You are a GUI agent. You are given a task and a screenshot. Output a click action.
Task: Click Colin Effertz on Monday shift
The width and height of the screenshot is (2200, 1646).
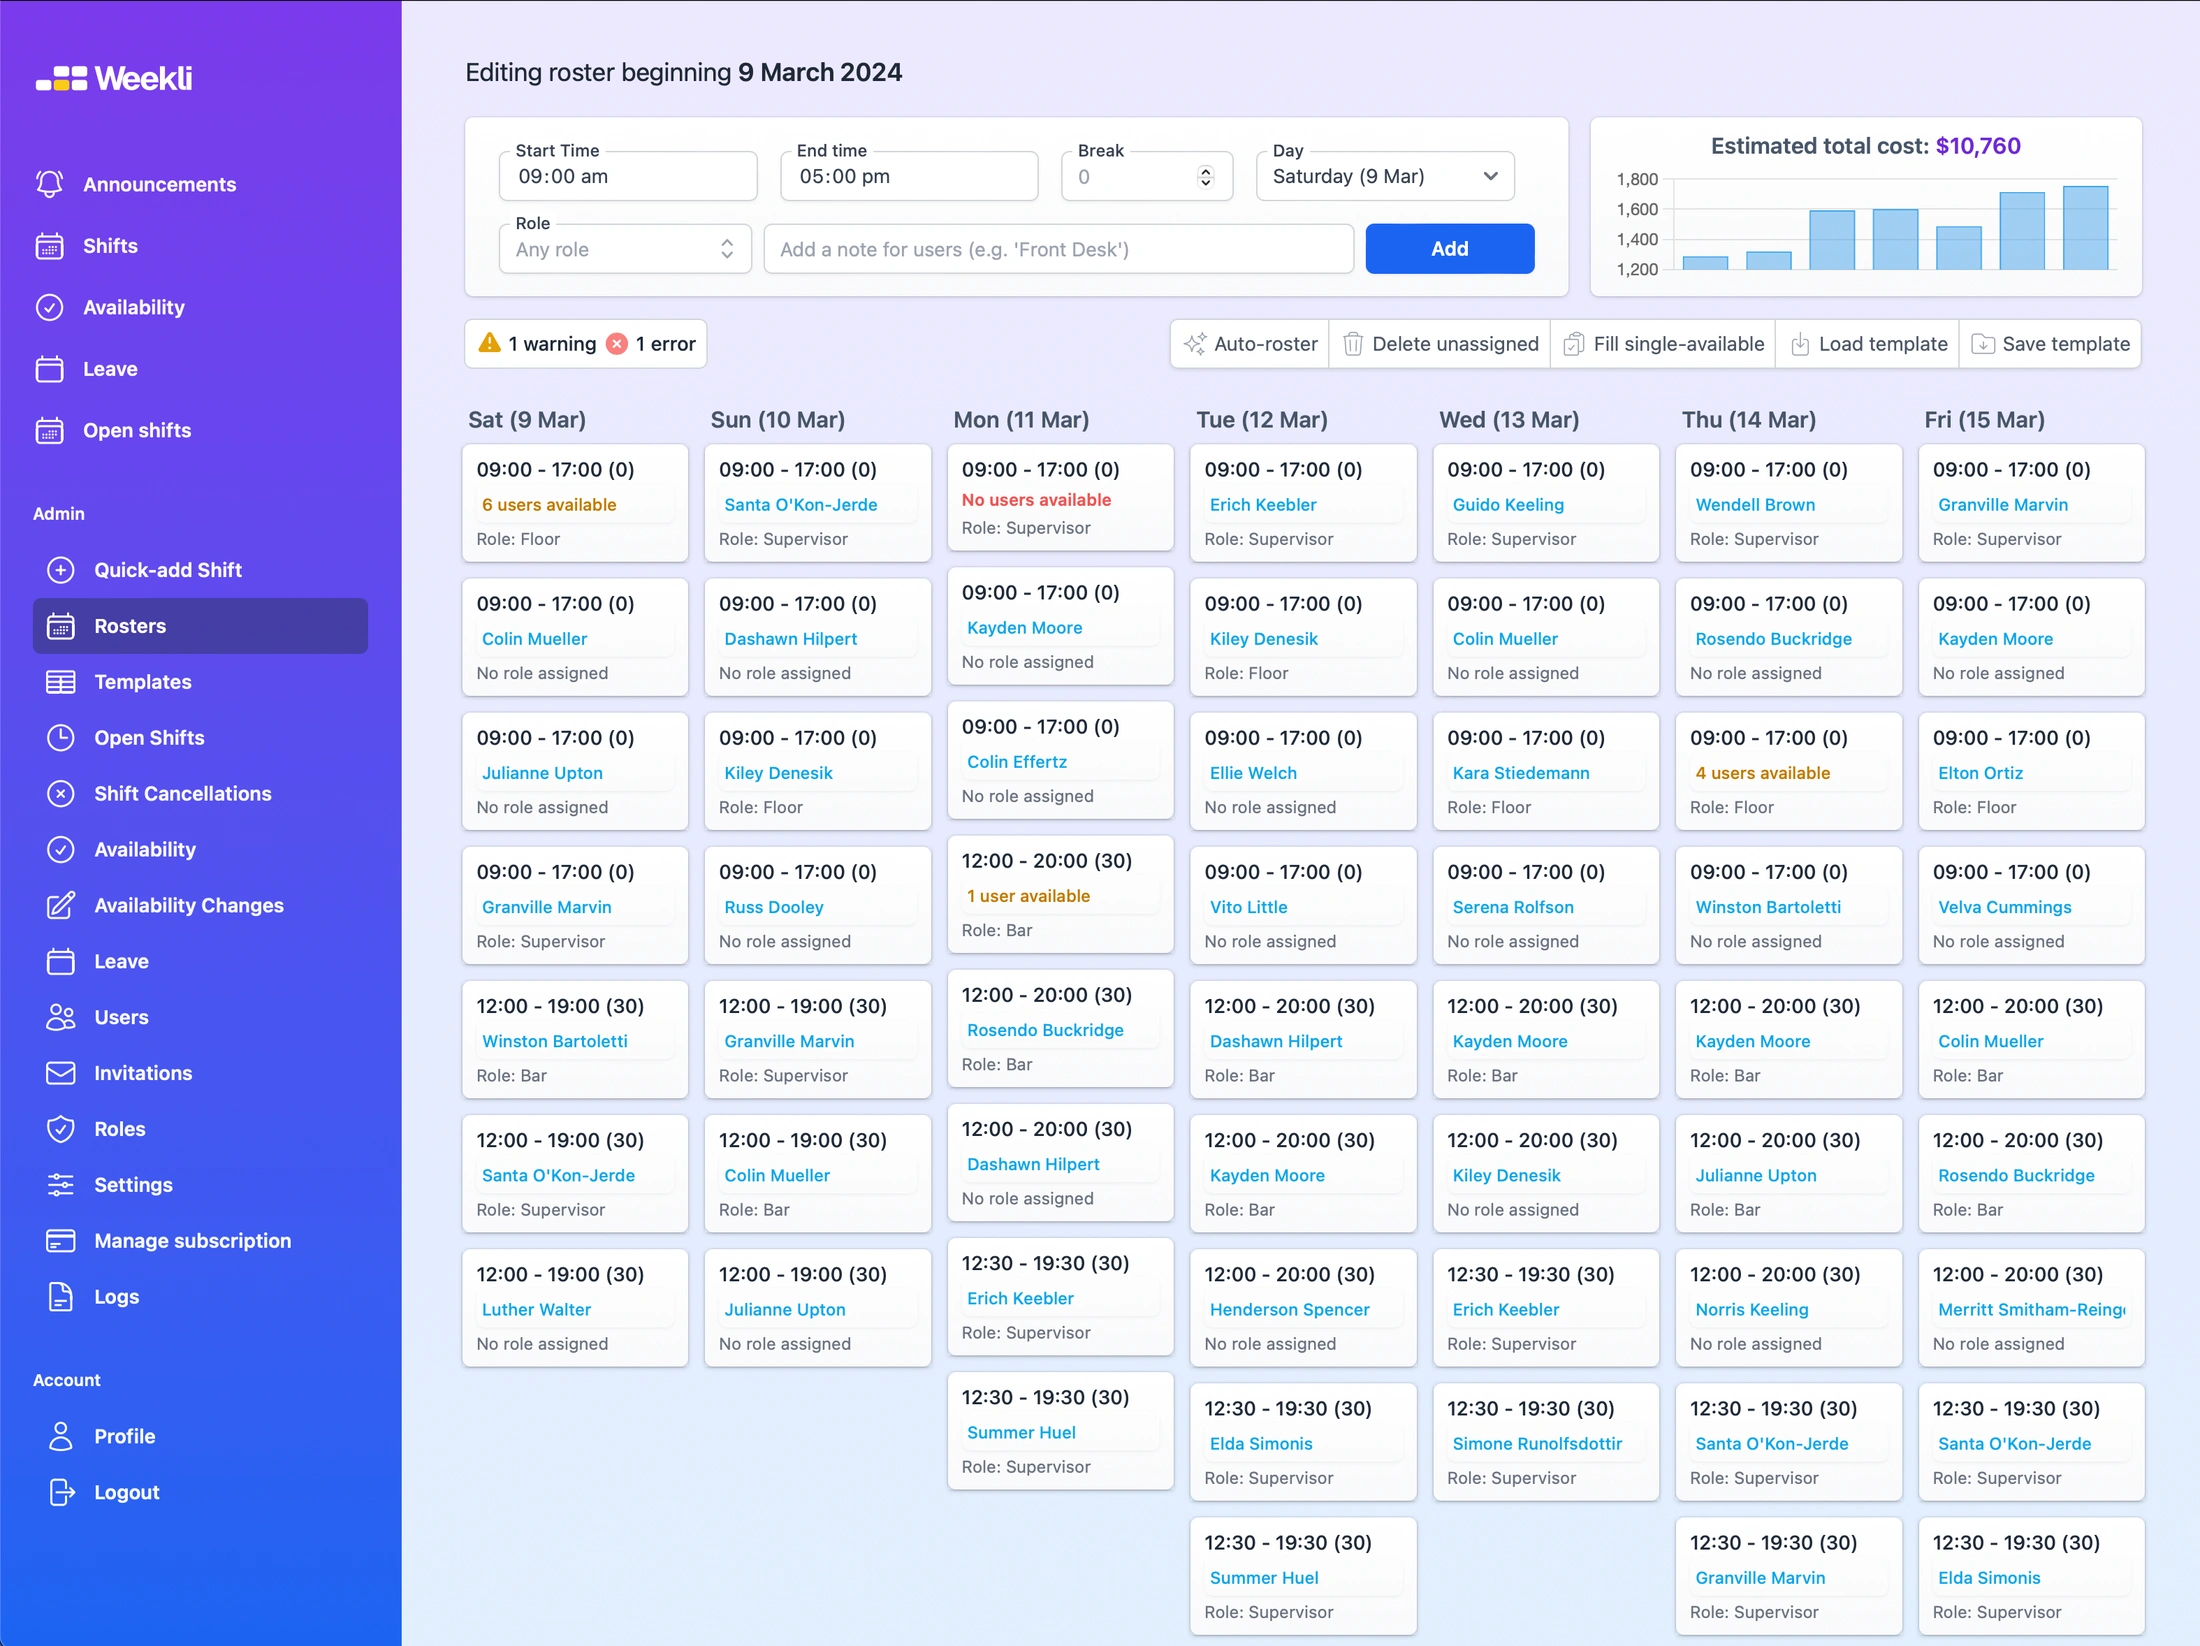[1017, 762]
